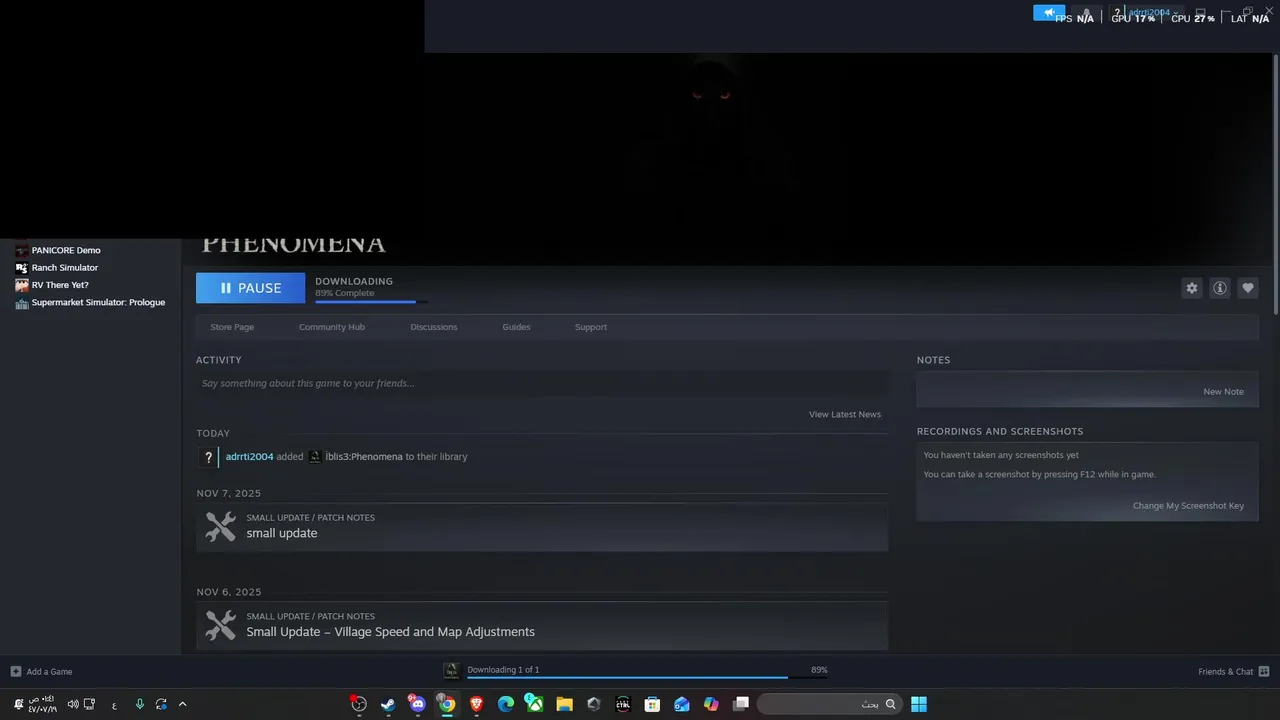Click the taskbar search box

click(829, 704)
